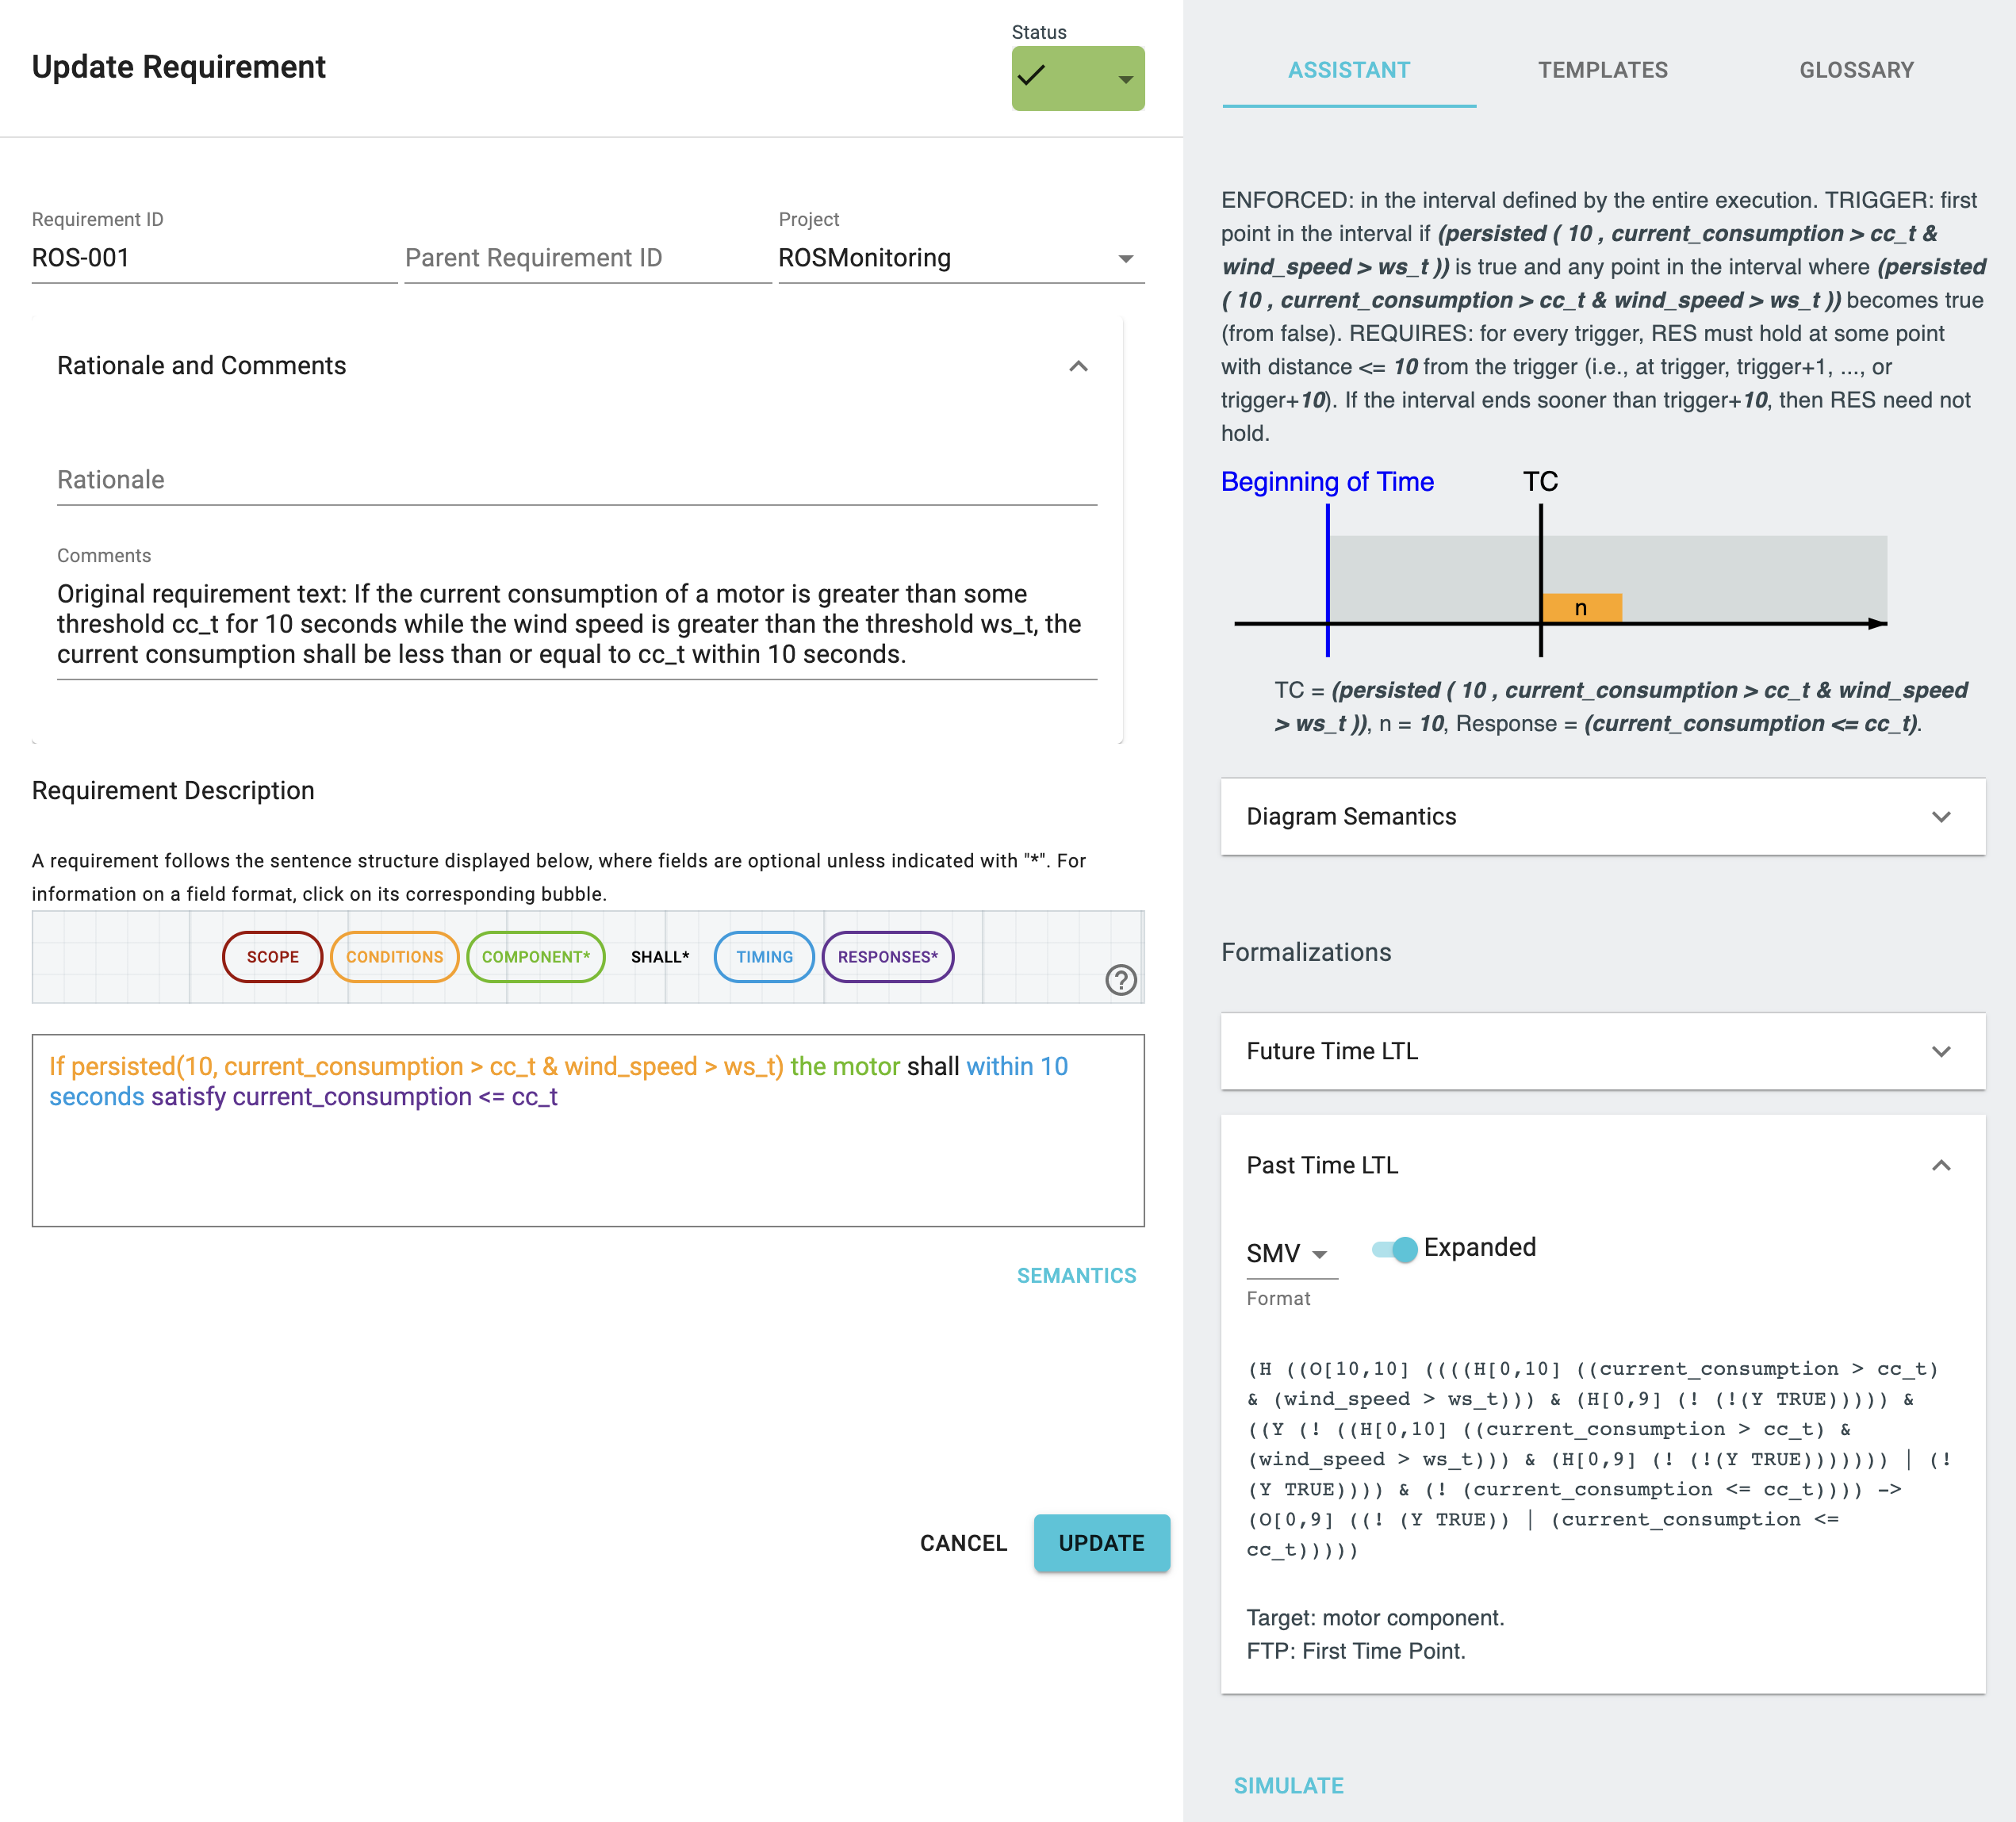The height and width of the screenshot is (1822, 2016).
Task: Click the SIMULATE link
Action: tap(1288, 1785)
